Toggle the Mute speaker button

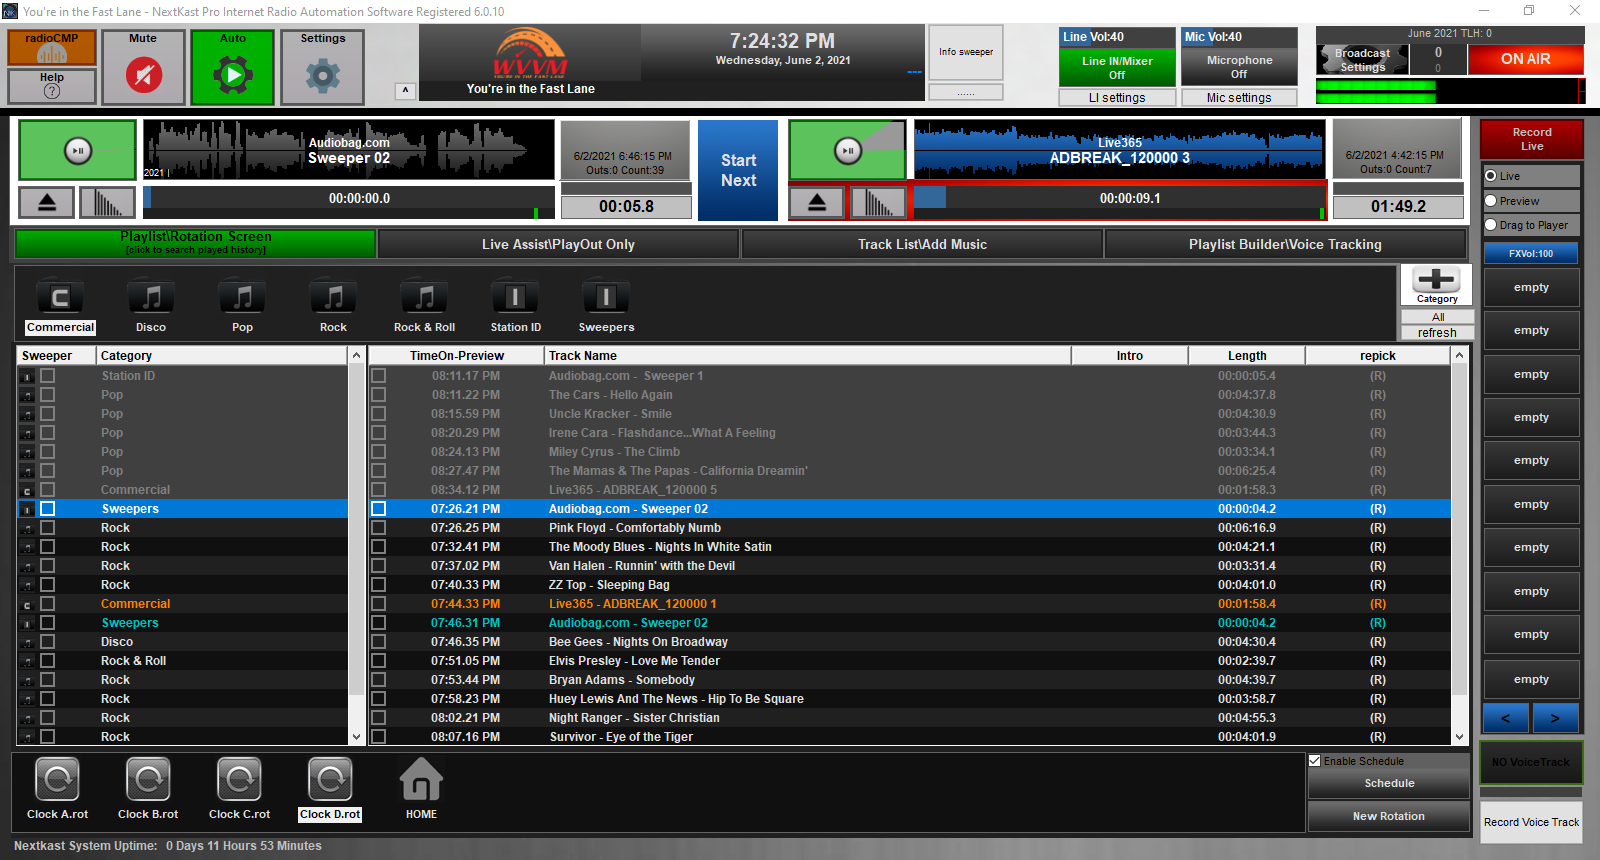[144, 67]
